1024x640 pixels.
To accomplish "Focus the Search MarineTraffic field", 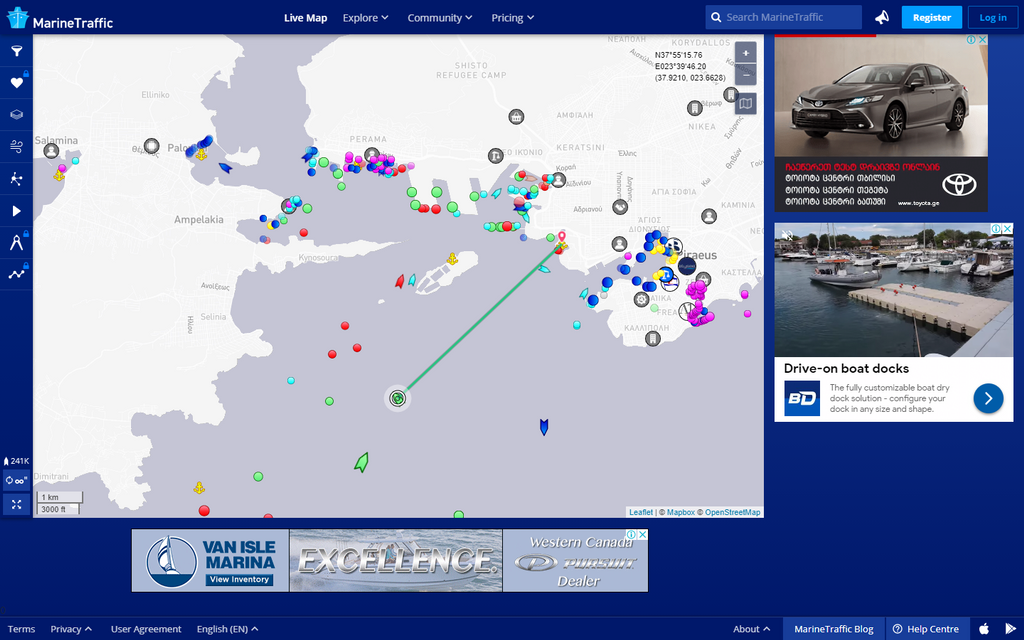I will pyautogui.click(x=783, y=17).
